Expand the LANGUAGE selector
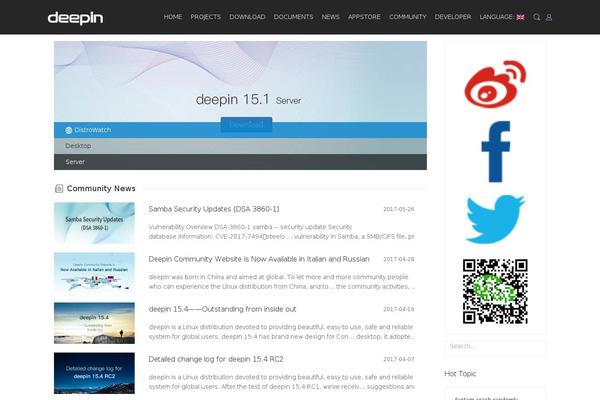The width and height of the screenshot is (600, 400). pos(502,17)
